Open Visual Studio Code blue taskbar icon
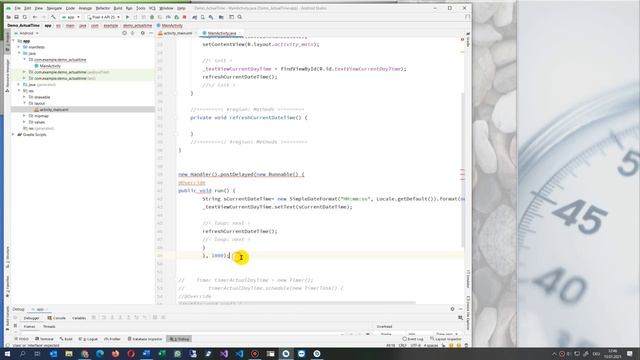 click(x=239, y=353)
